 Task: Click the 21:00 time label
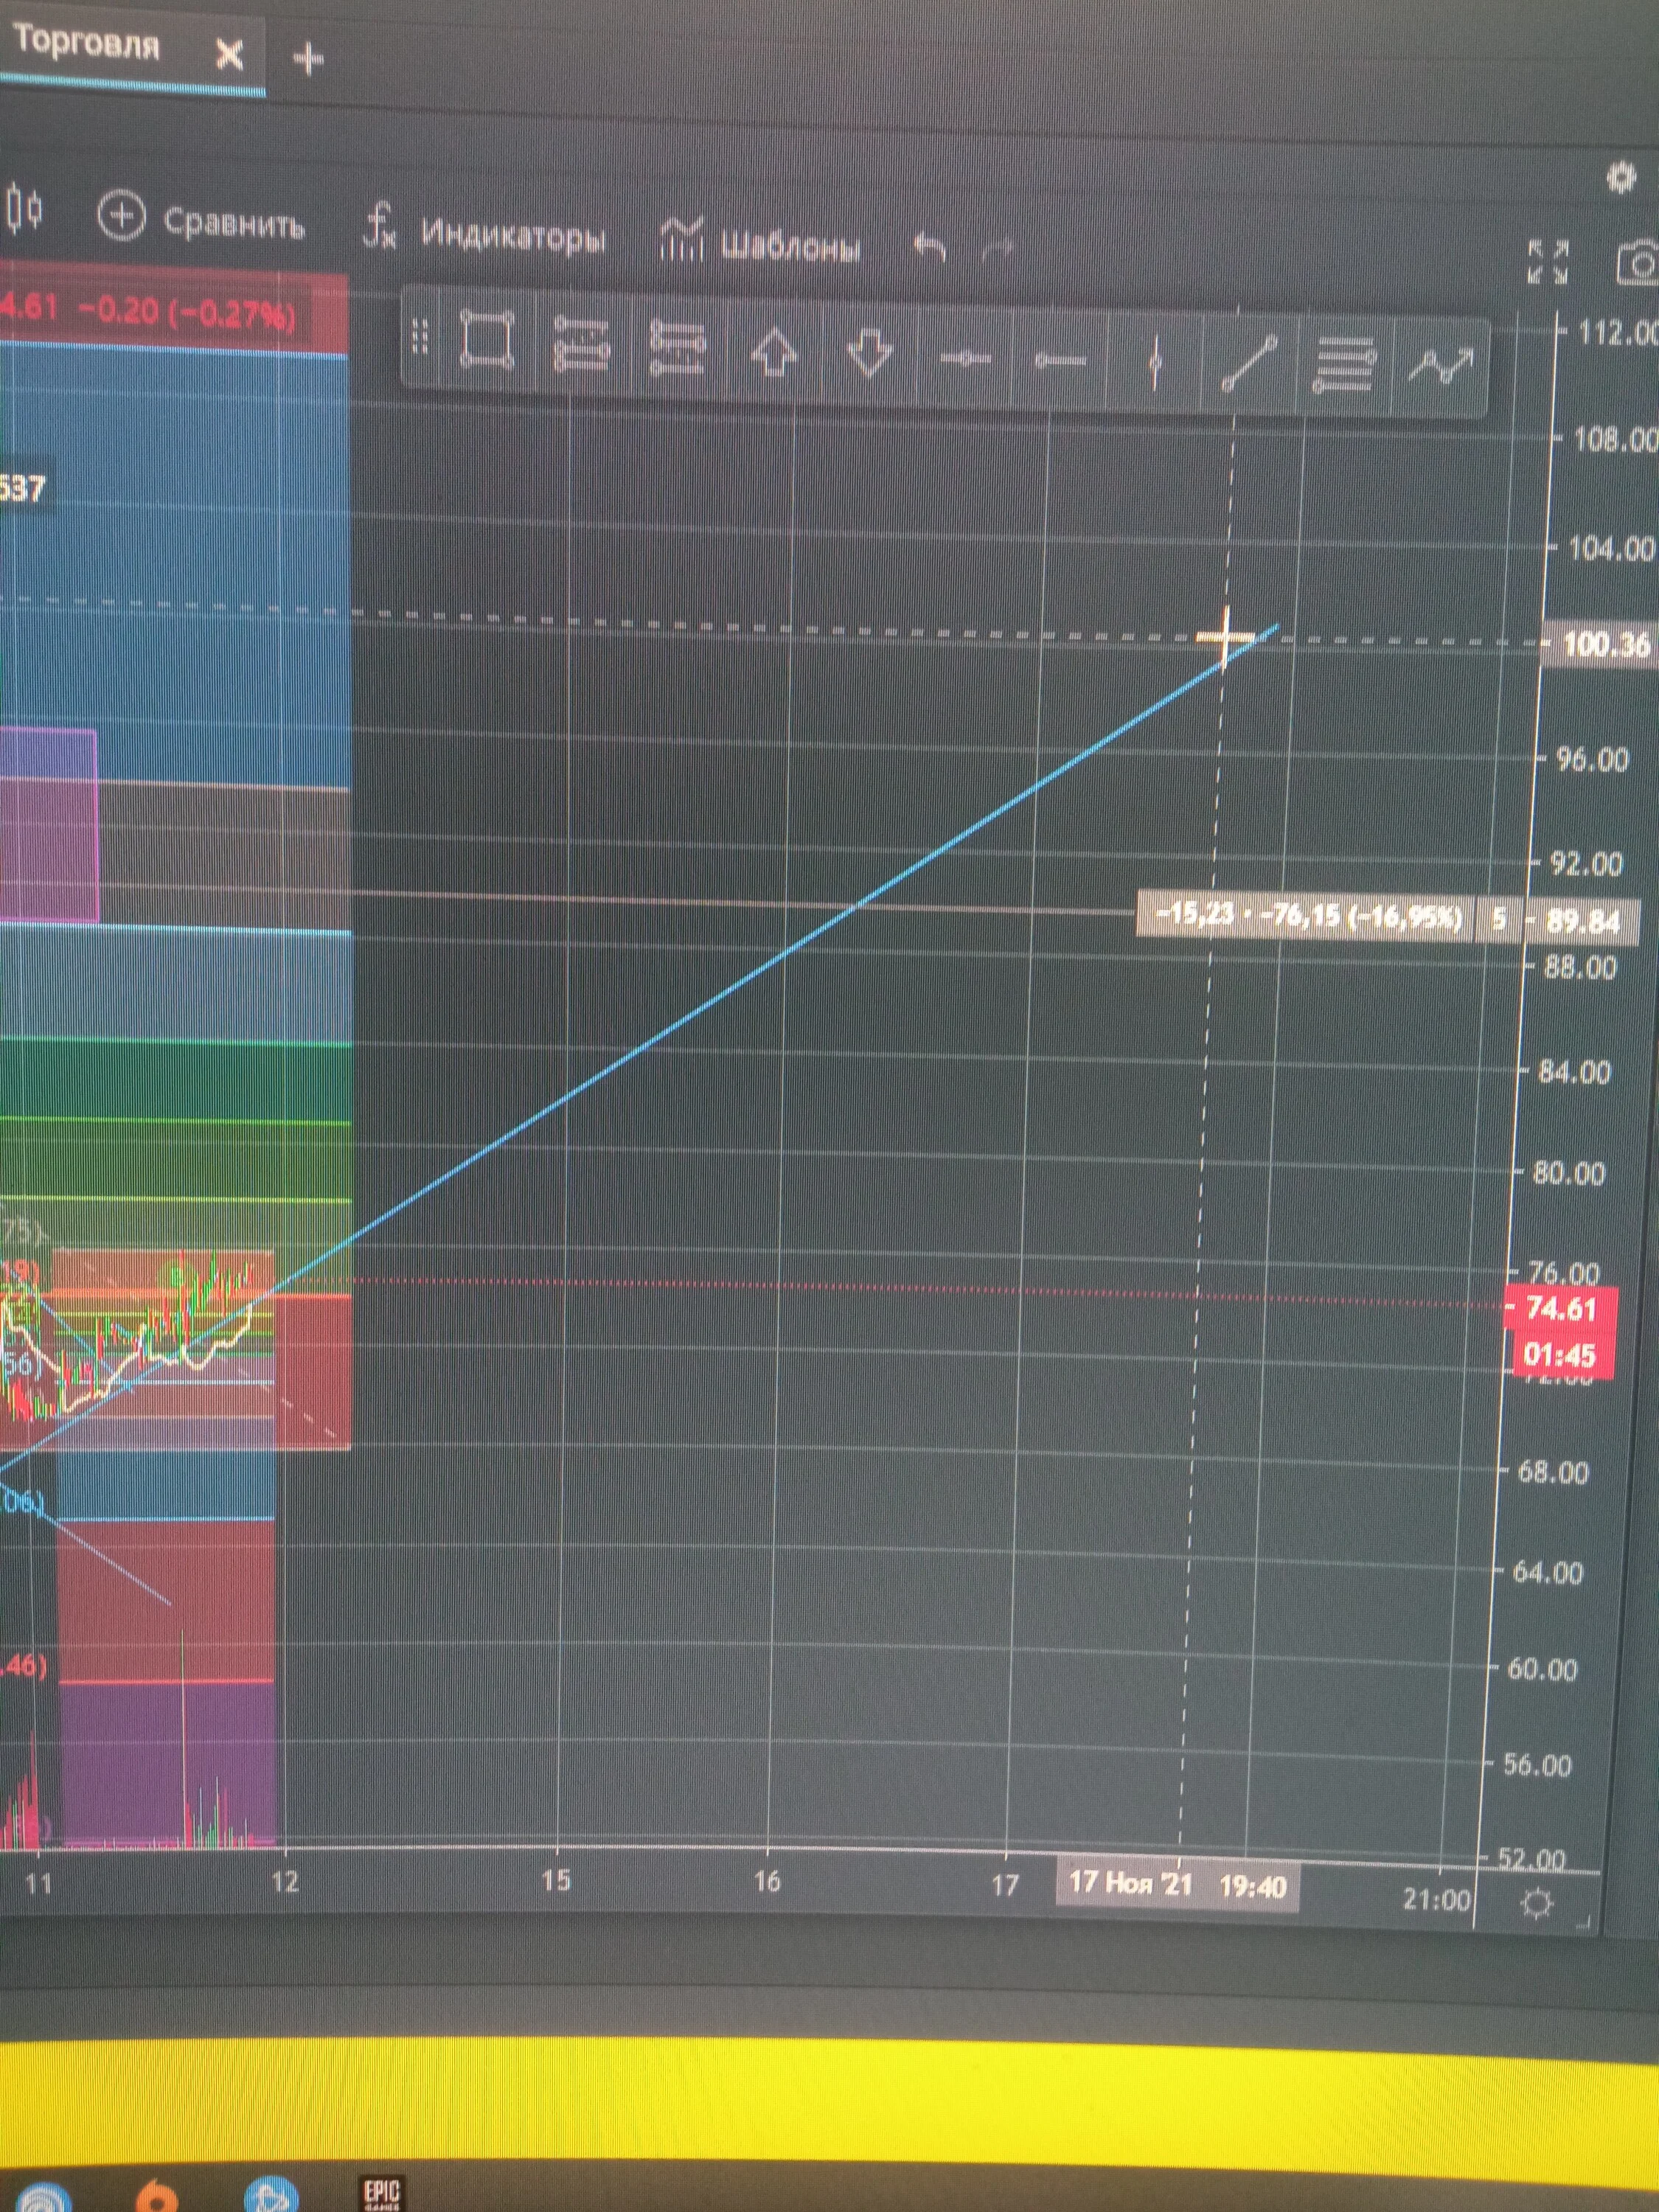click(x=1436, y=1900)
